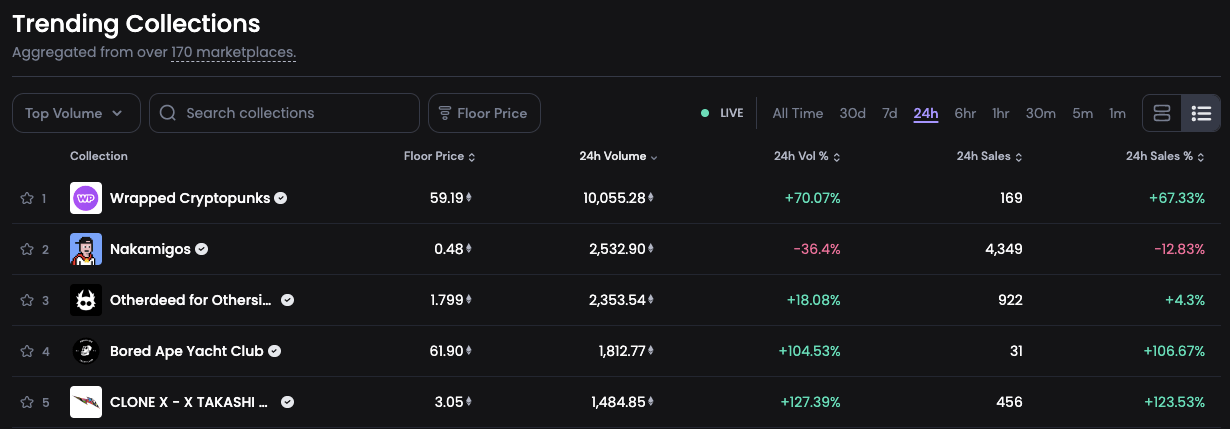Favorite the CLONE X - X TAKASHI row
Viewport: 1230px width, 429px height.
27,402
